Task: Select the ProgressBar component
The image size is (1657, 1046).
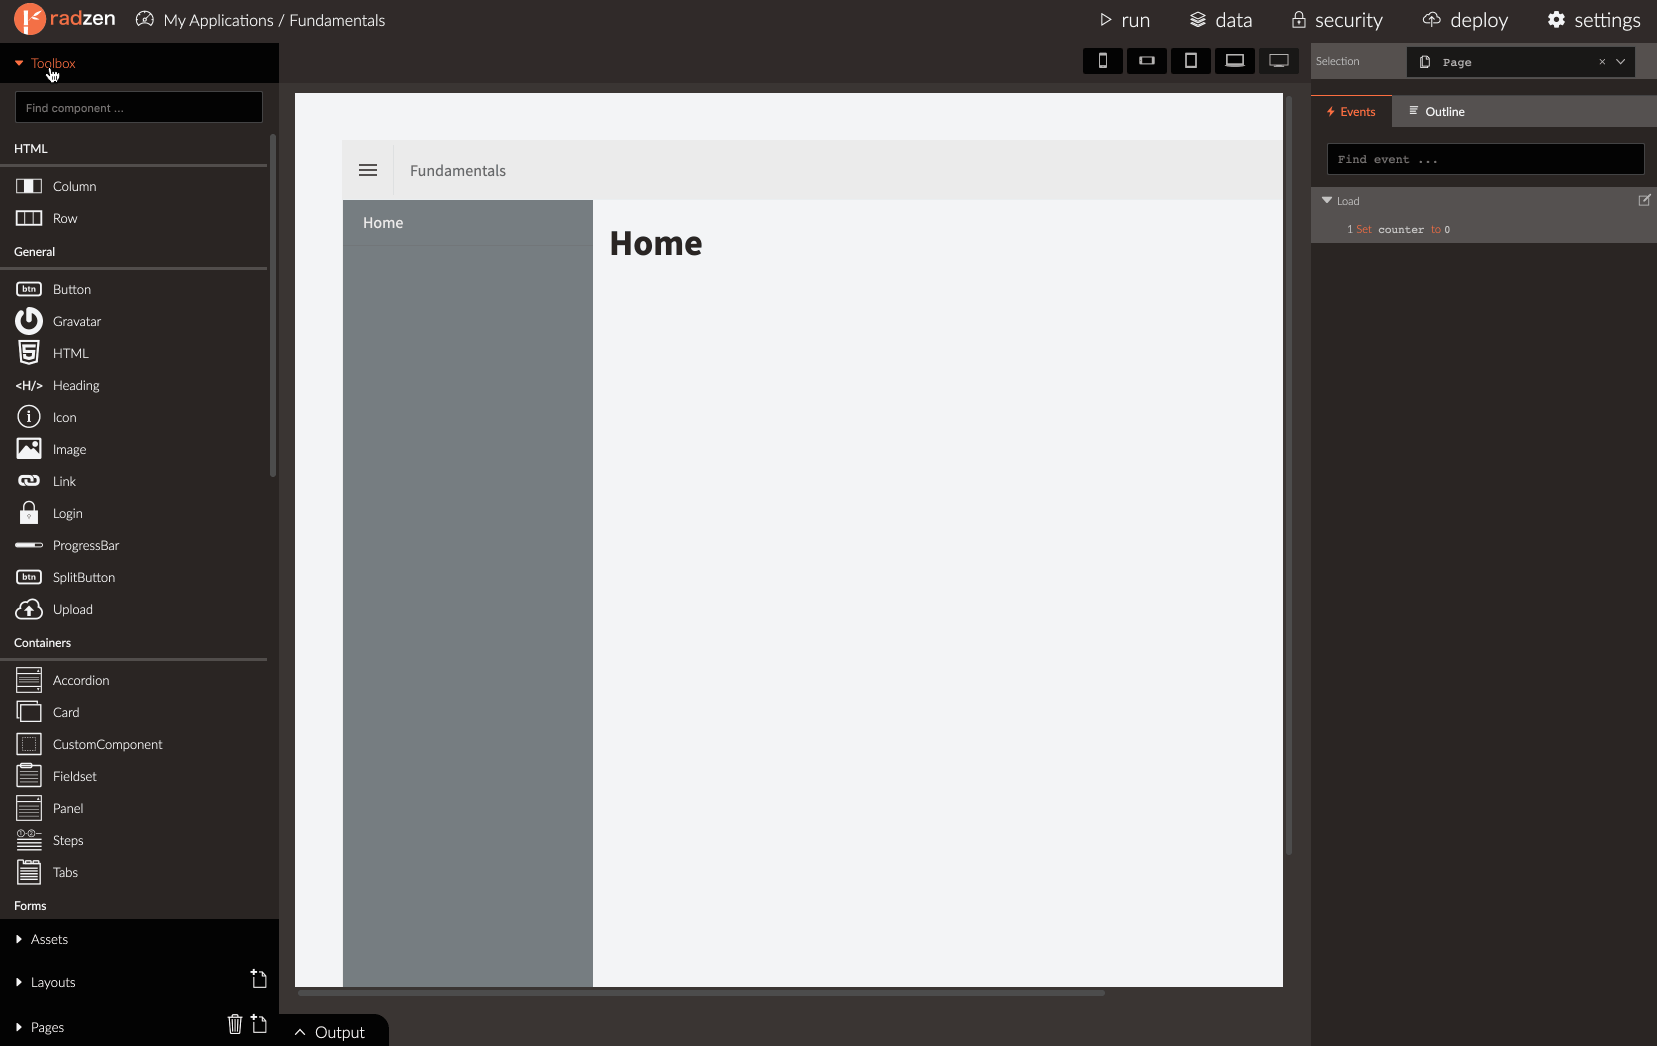Action: tap(85, 545)
